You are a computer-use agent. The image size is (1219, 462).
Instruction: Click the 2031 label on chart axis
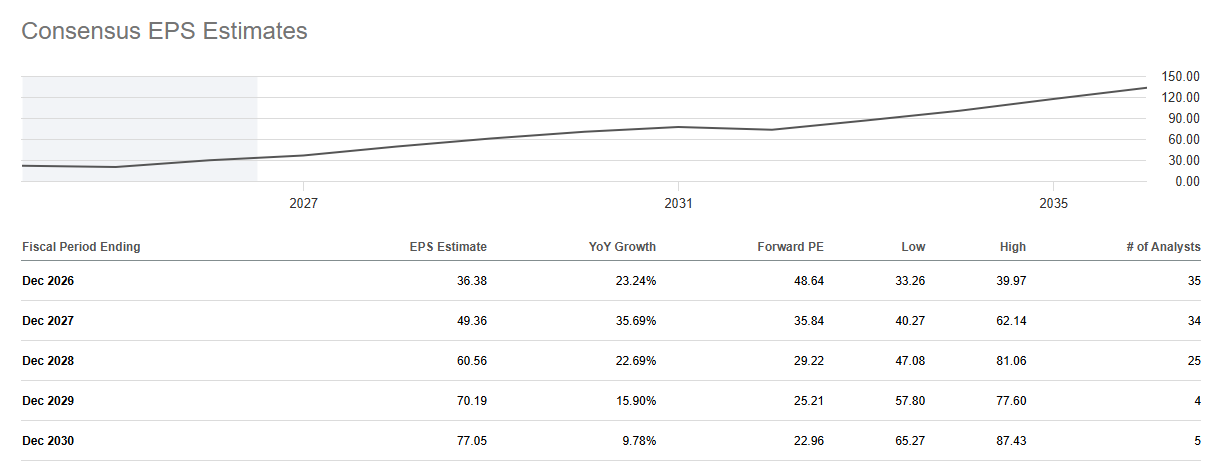click(678, 203)
